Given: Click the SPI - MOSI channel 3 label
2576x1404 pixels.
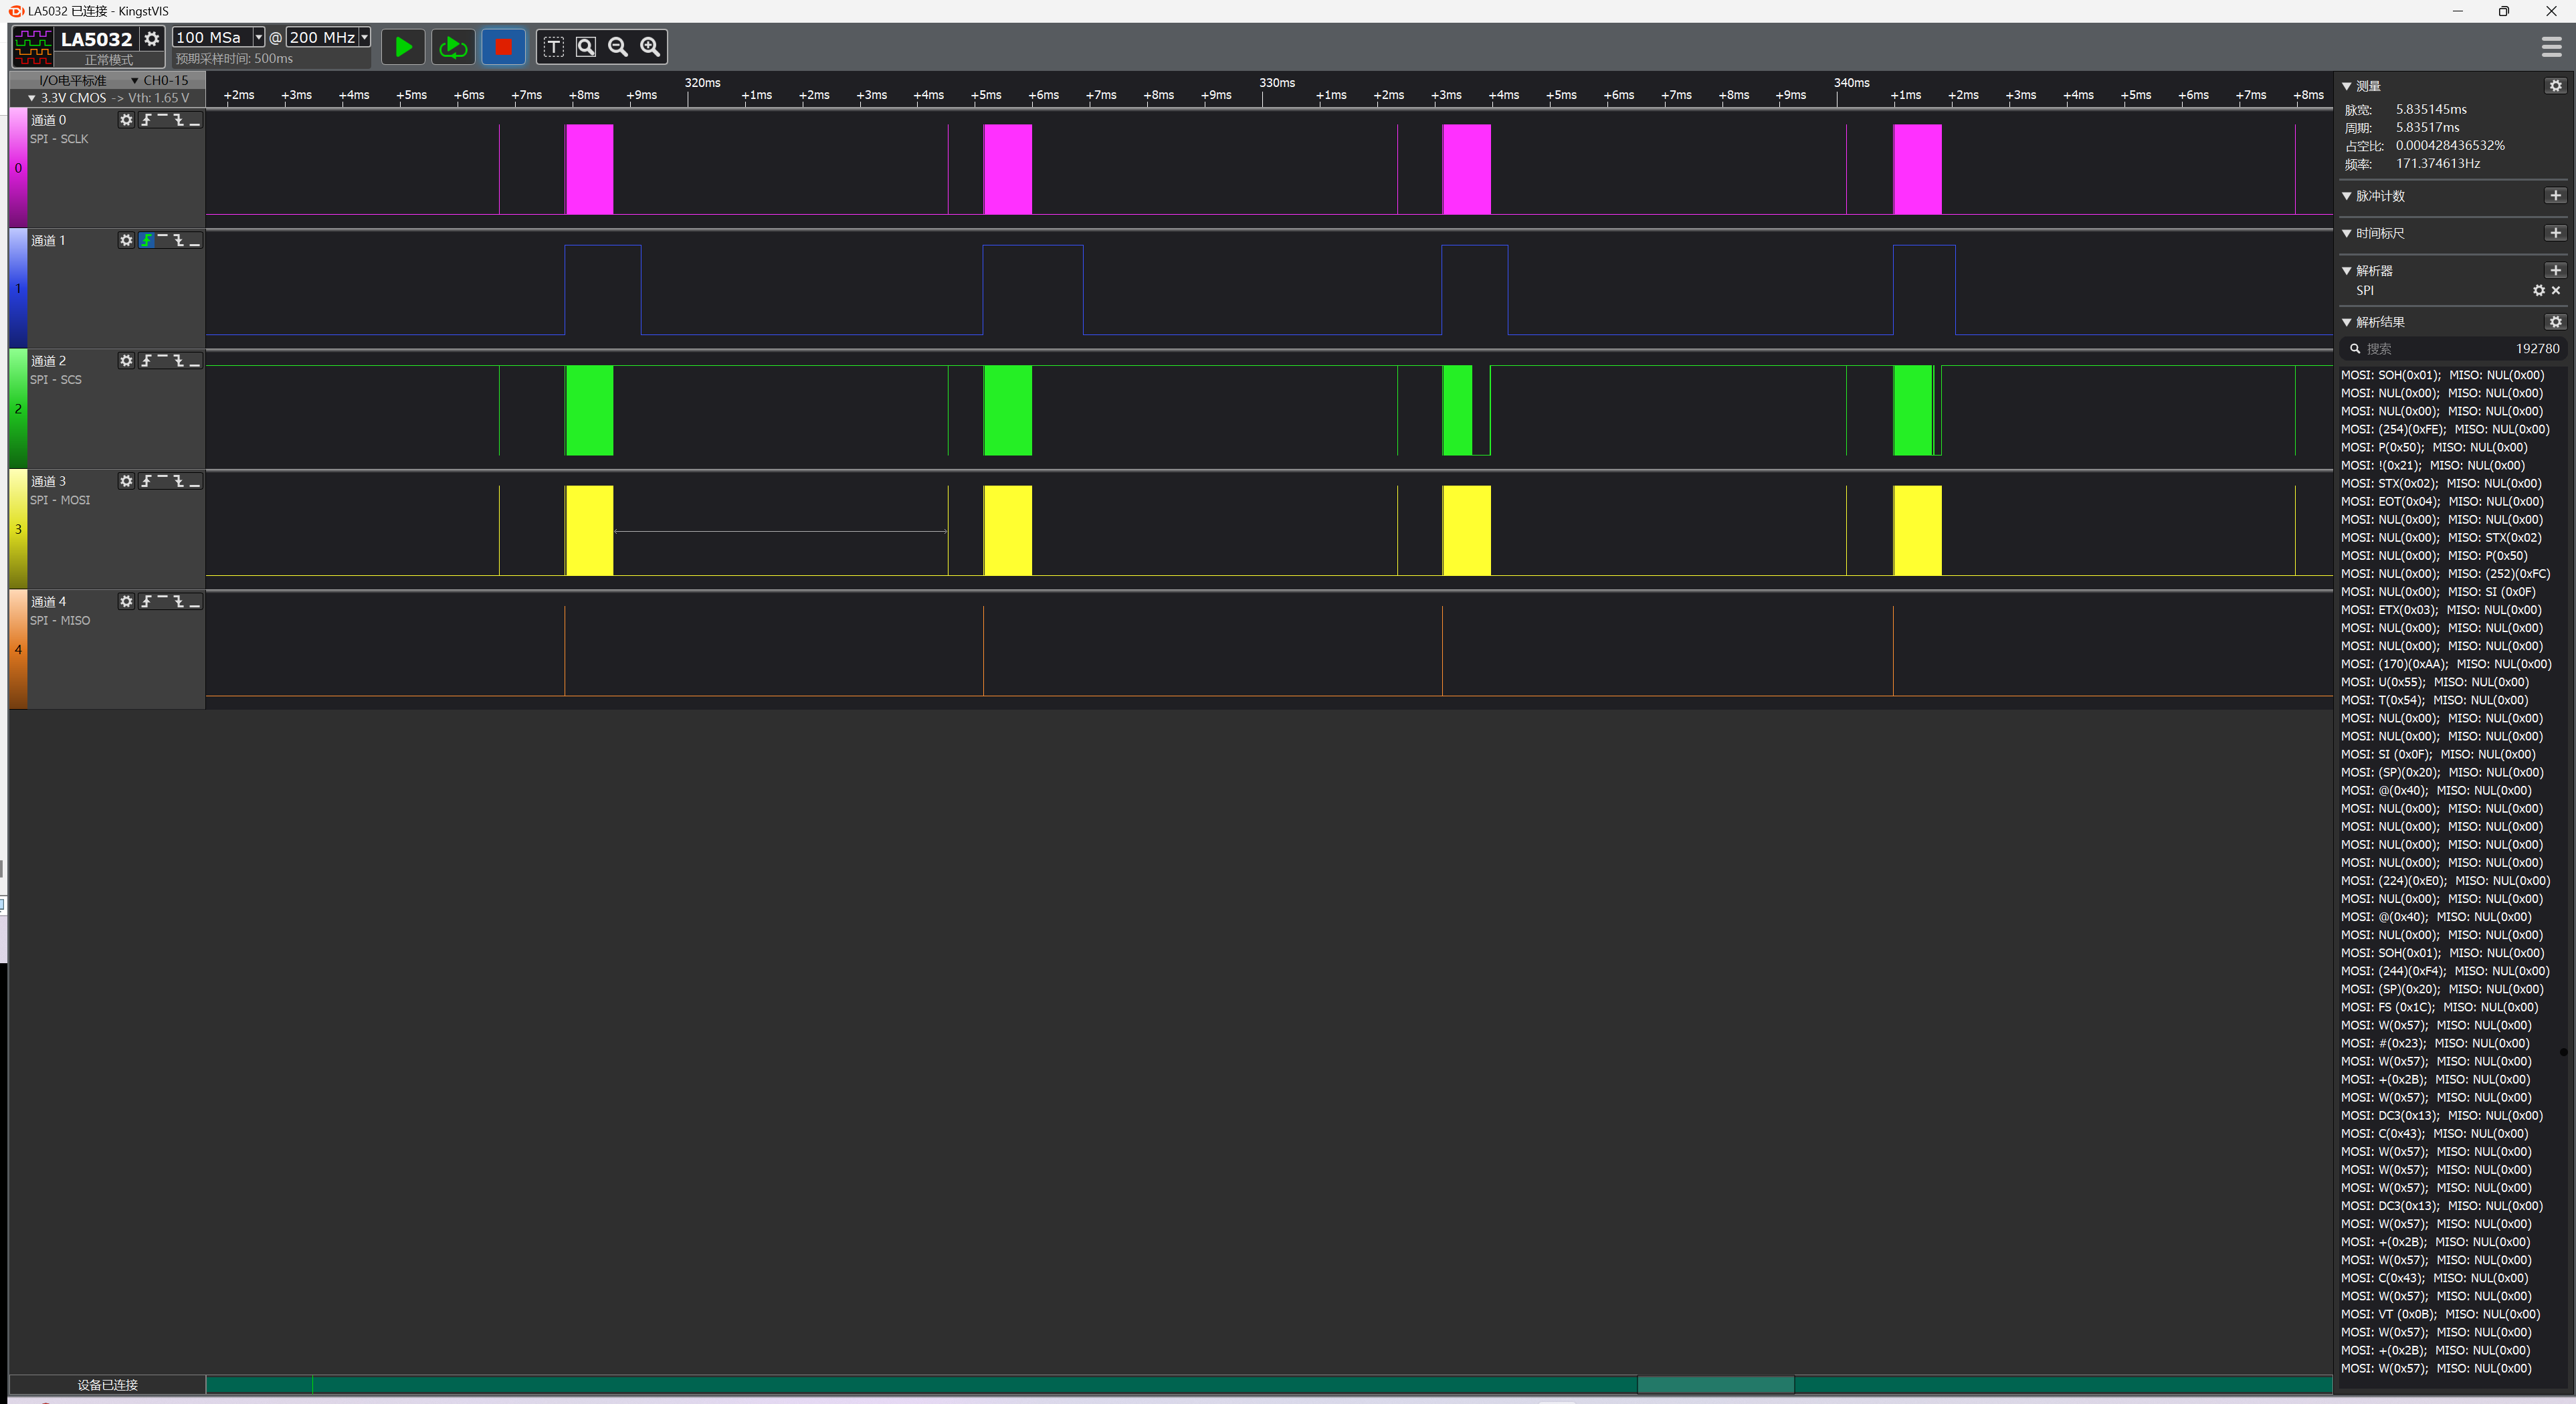Looking at the screenshot, I should coord(59,500).
